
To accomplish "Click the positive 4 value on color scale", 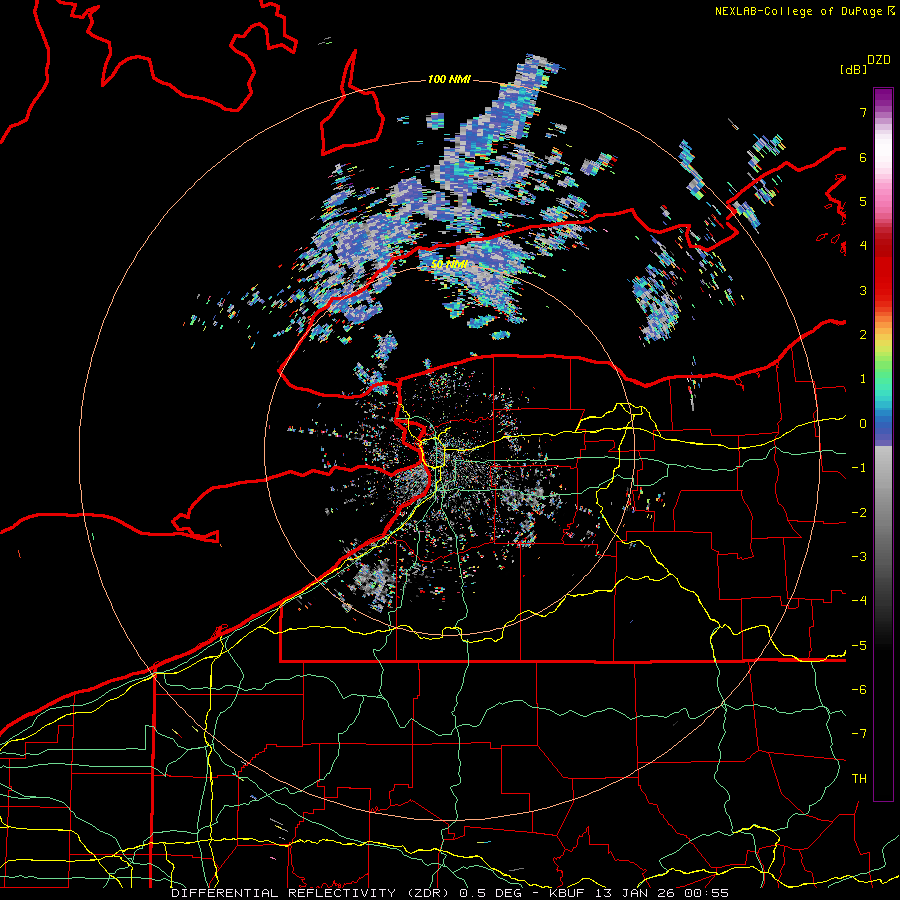I will point(863,246).
